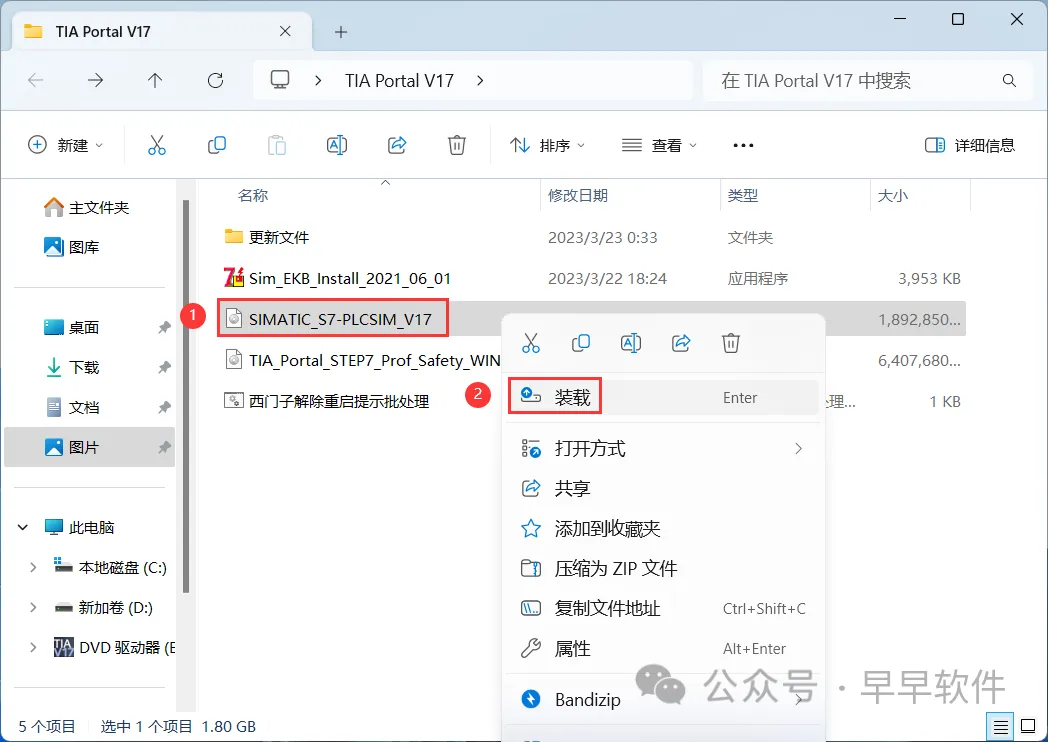Choose 属性 in the context menu
The height and width of the screenshot is (742, 1048).
point(662,648)
